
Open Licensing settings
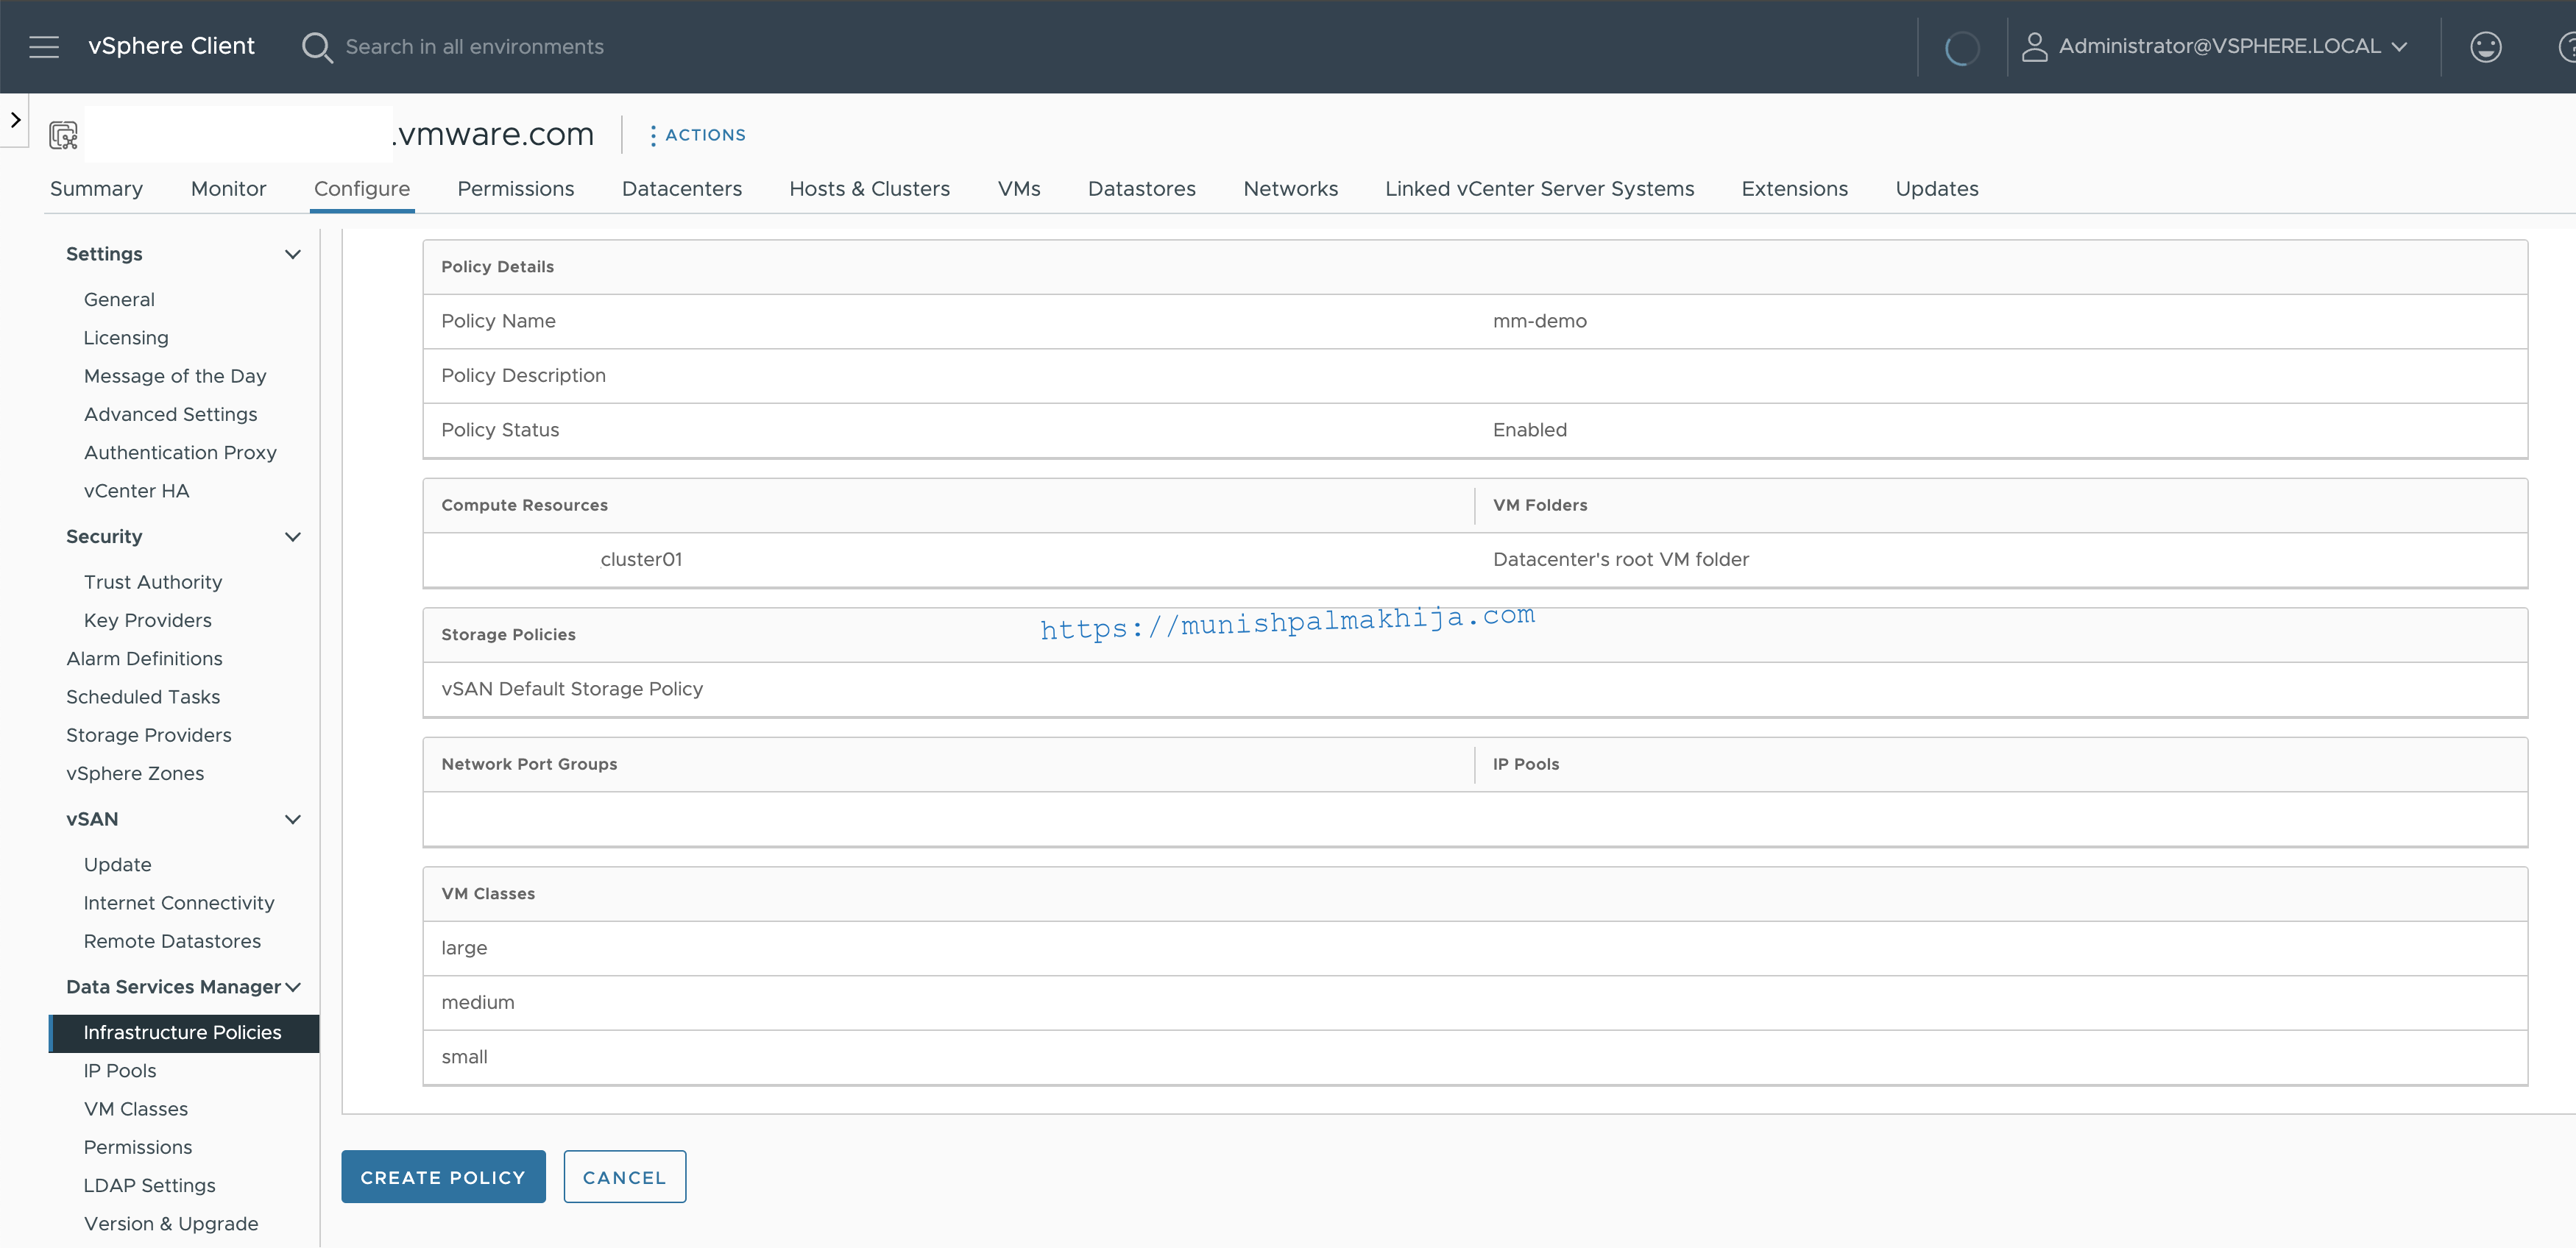126,338
